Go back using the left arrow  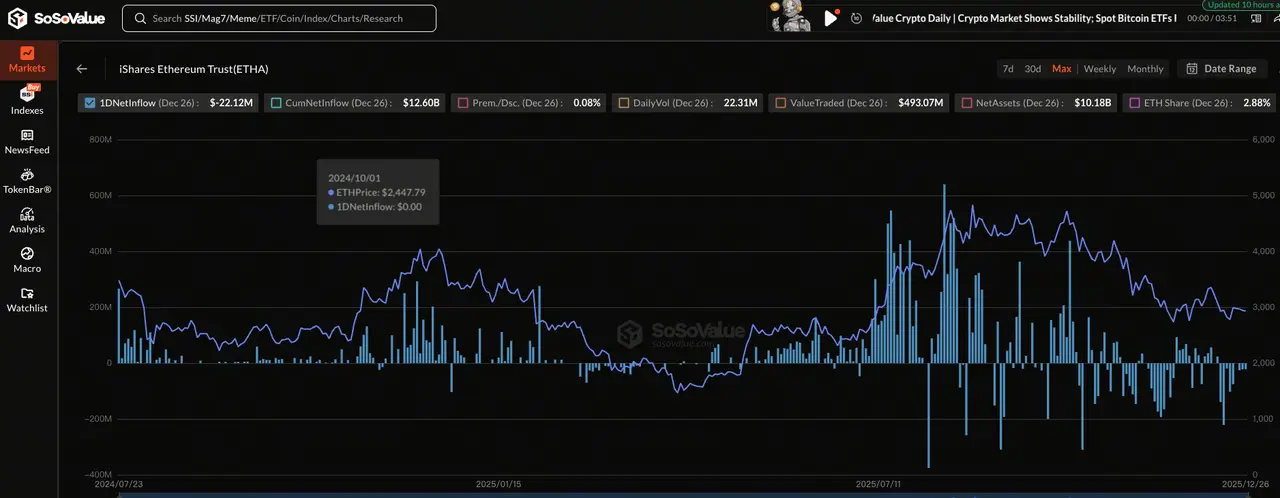(82, 69)
